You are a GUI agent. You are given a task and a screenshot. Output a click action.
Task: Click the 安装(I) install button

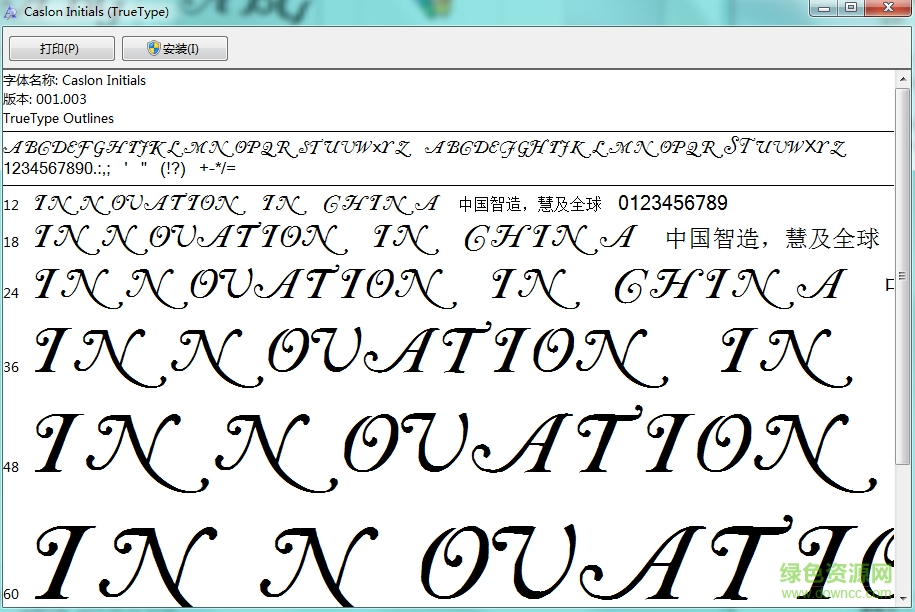[175, 47]
